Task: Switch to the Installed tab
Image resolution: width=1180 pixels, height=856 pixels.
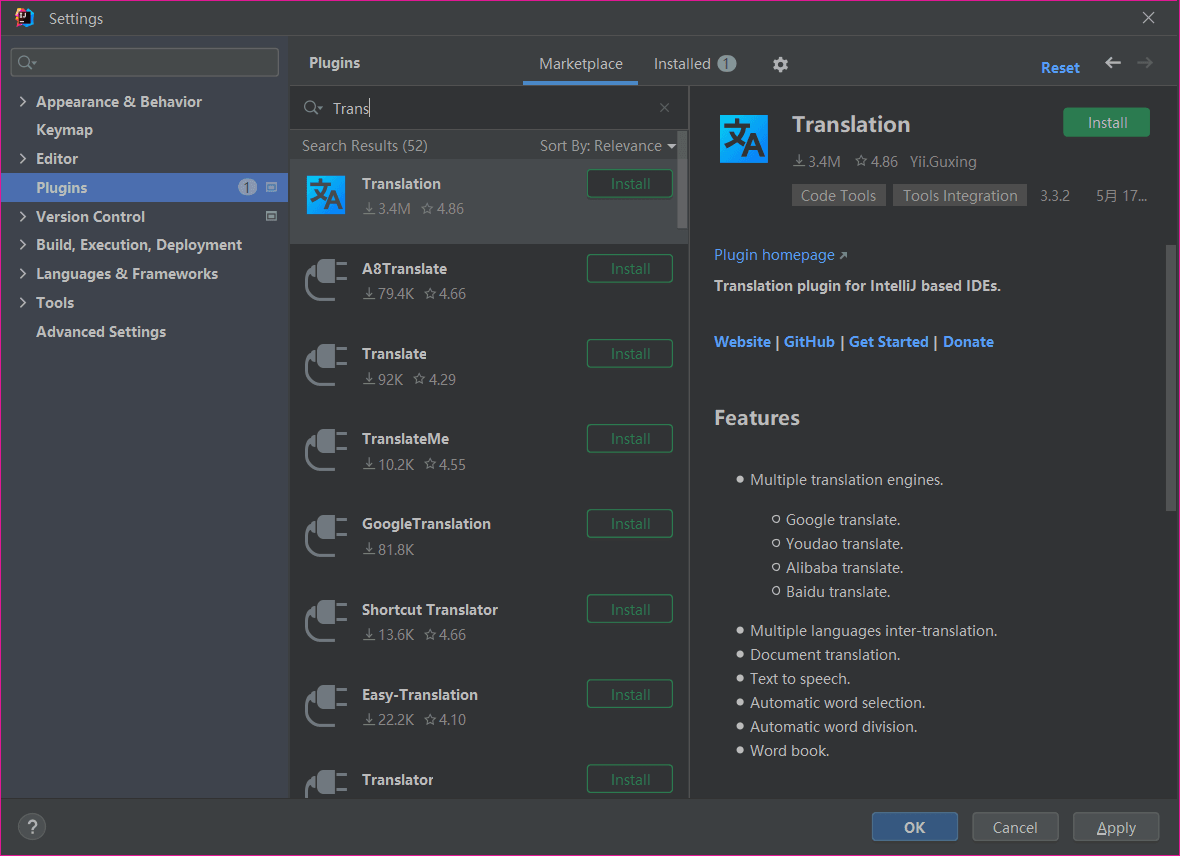Action: click(695, 64)
